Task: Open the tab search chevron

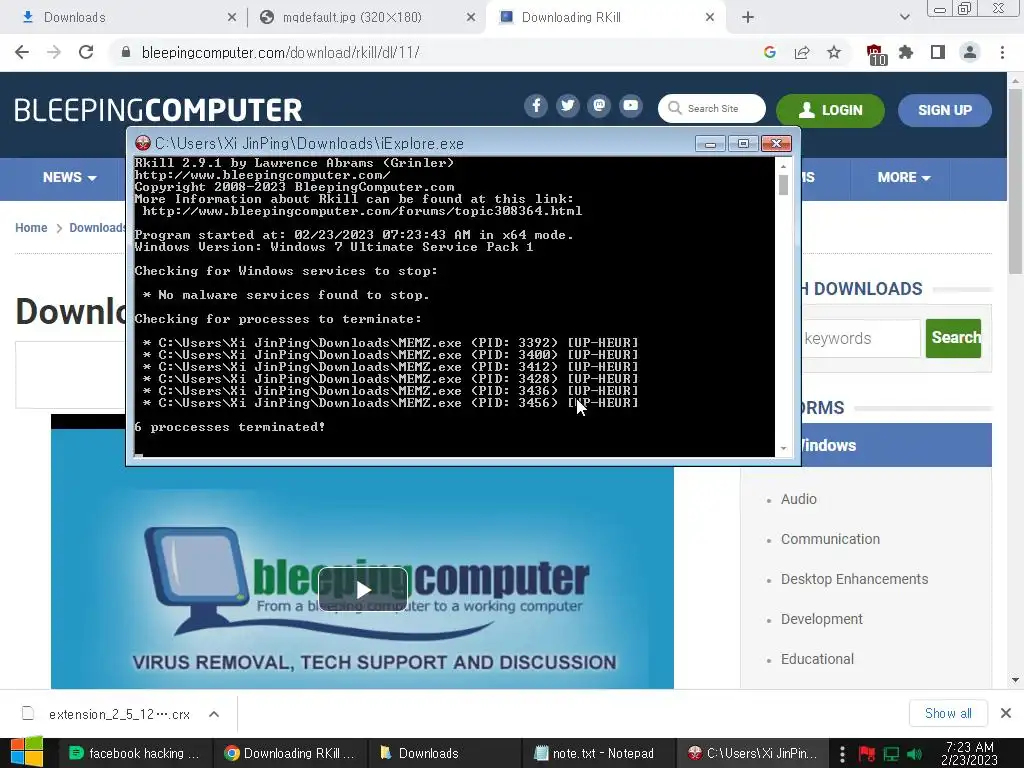Action: [x=904, y=18]
